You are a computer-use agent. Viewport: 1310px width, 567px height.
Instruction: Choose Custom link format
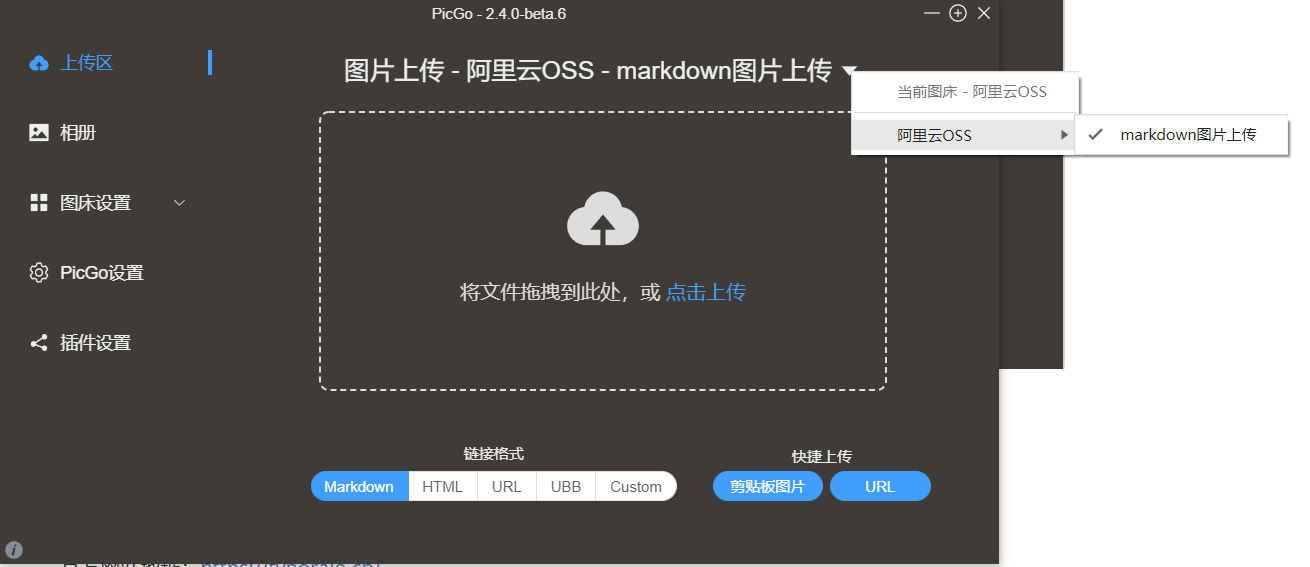(x=636, y=487)
